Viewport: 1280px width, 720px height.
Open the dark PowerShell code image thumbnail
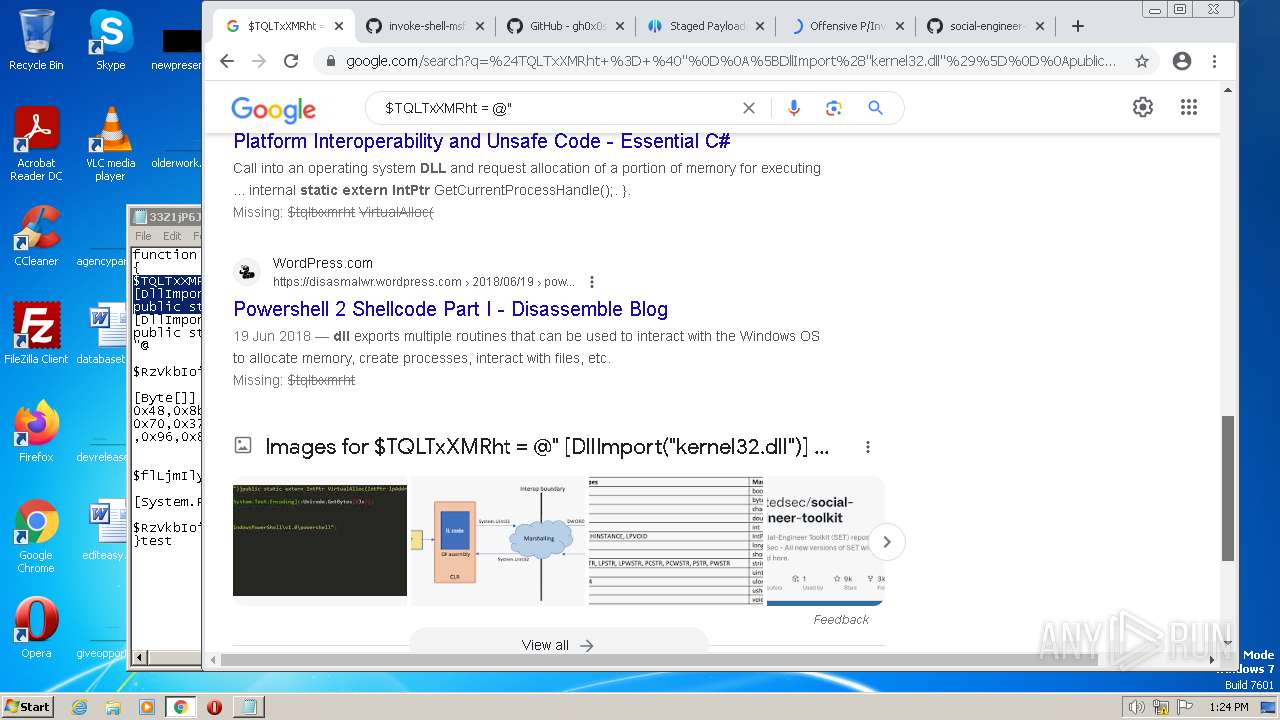[320, 540]
